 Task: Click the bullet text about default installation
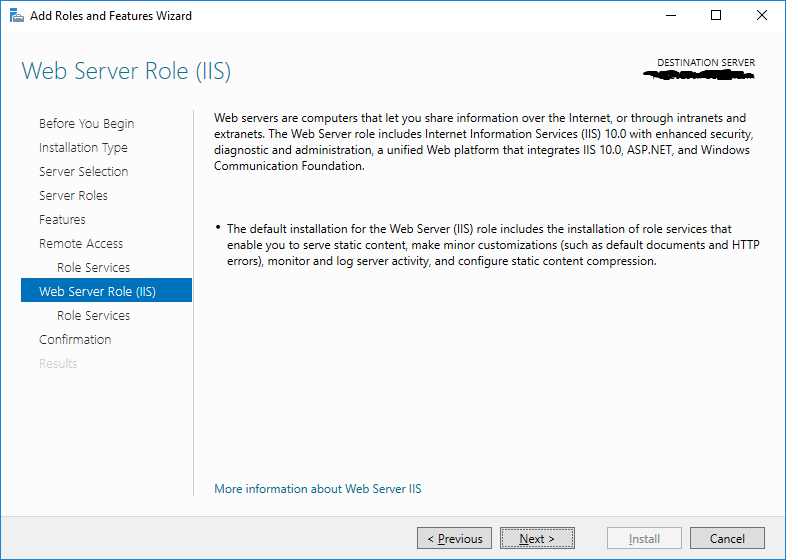[493, 245]
